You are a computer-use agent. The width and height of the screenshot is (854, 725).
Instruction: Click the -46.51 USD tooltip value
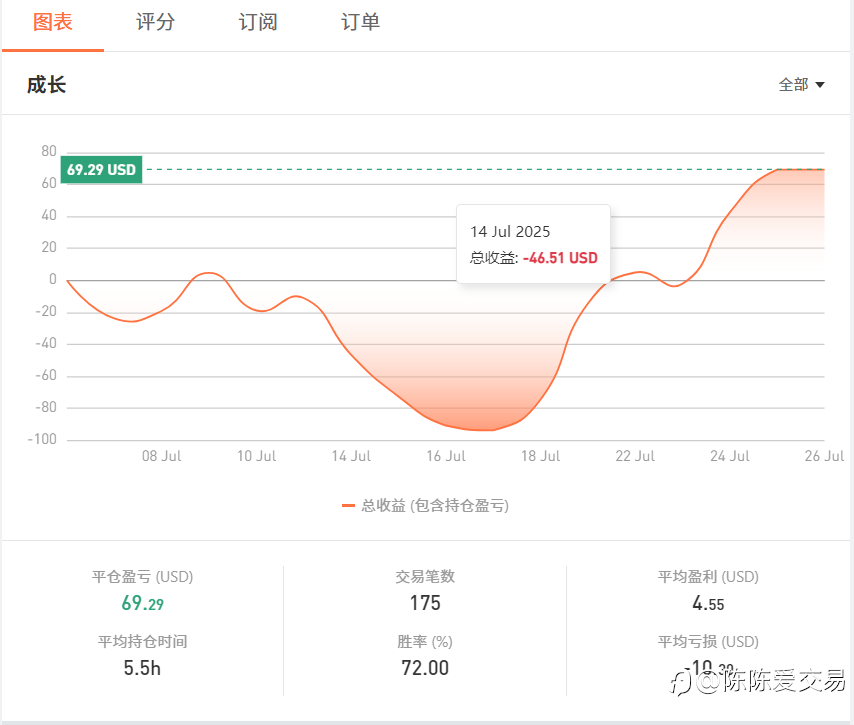[x=560, y=258]
